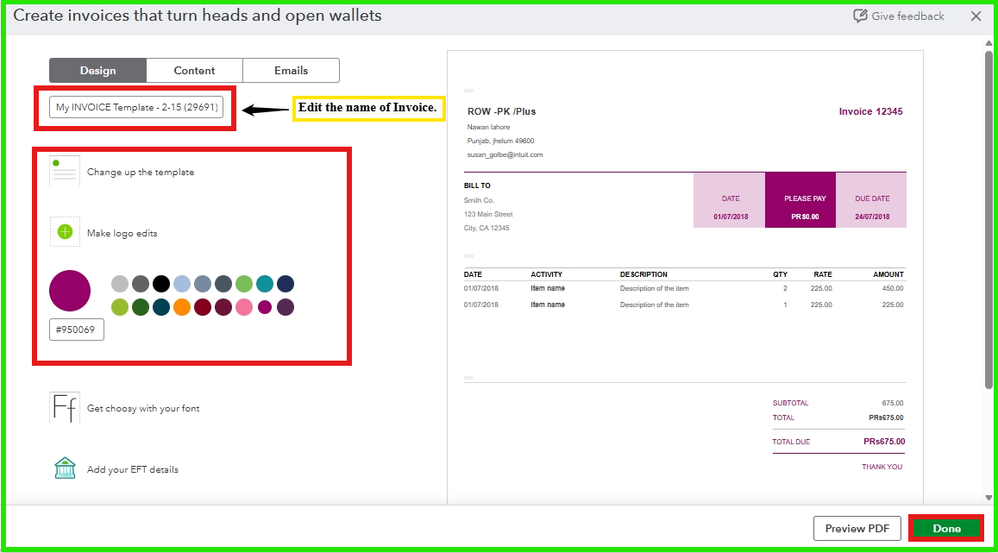Screen dimensions: 998x553
Task: Click the ACTIVITY column header
Action: click(547, 274)
